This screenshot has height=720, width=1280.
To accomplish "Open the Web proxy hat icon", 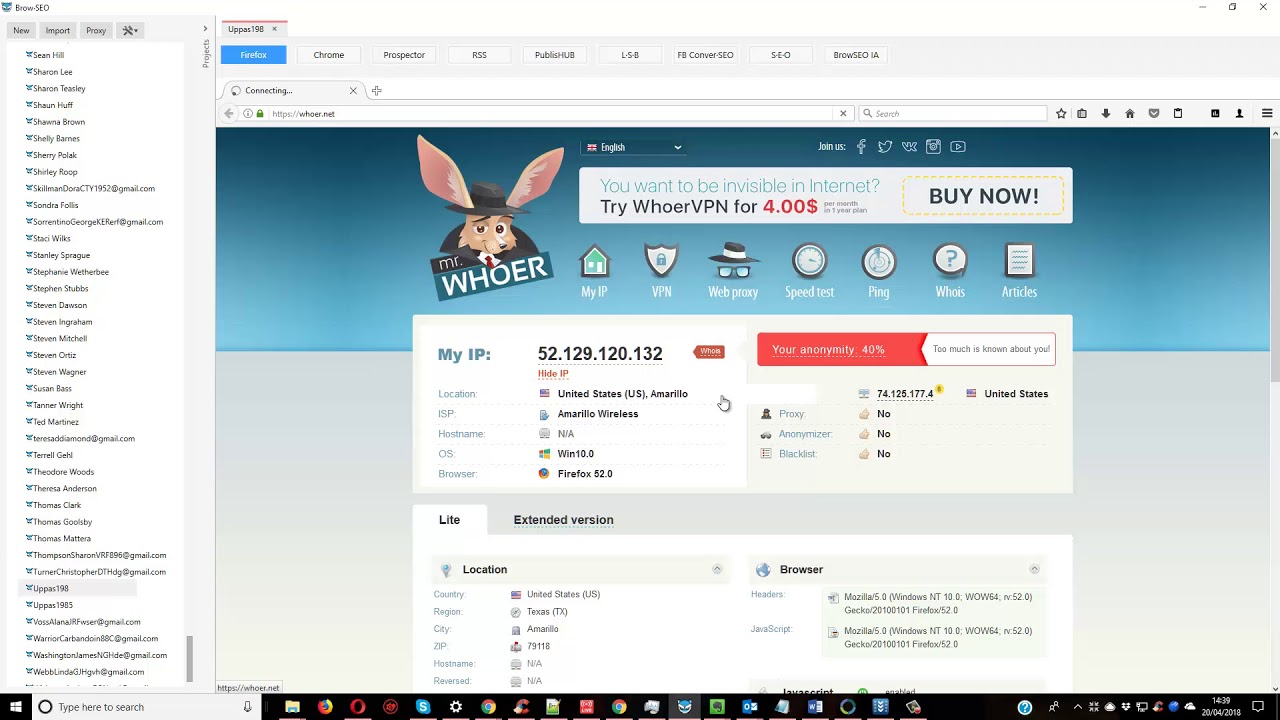I will 733,262.
